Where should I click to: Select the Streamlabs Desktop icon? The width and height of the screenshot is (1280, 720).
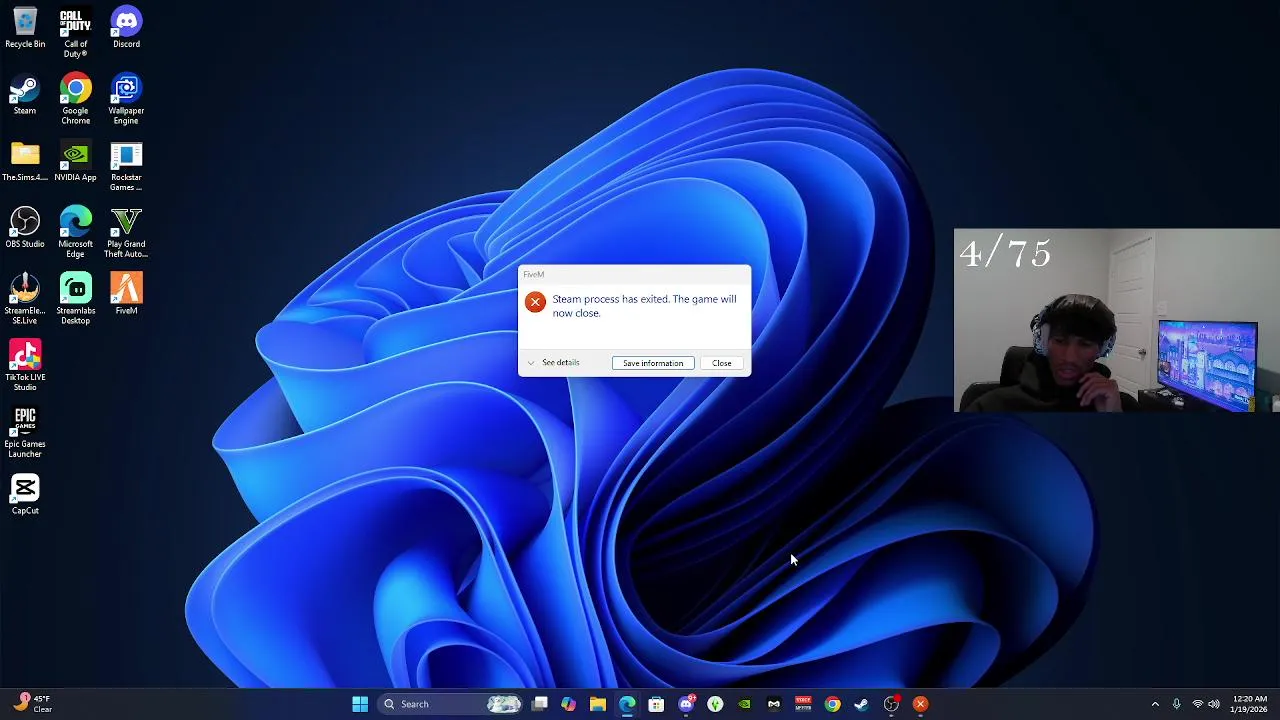click(x=76, y=299)
